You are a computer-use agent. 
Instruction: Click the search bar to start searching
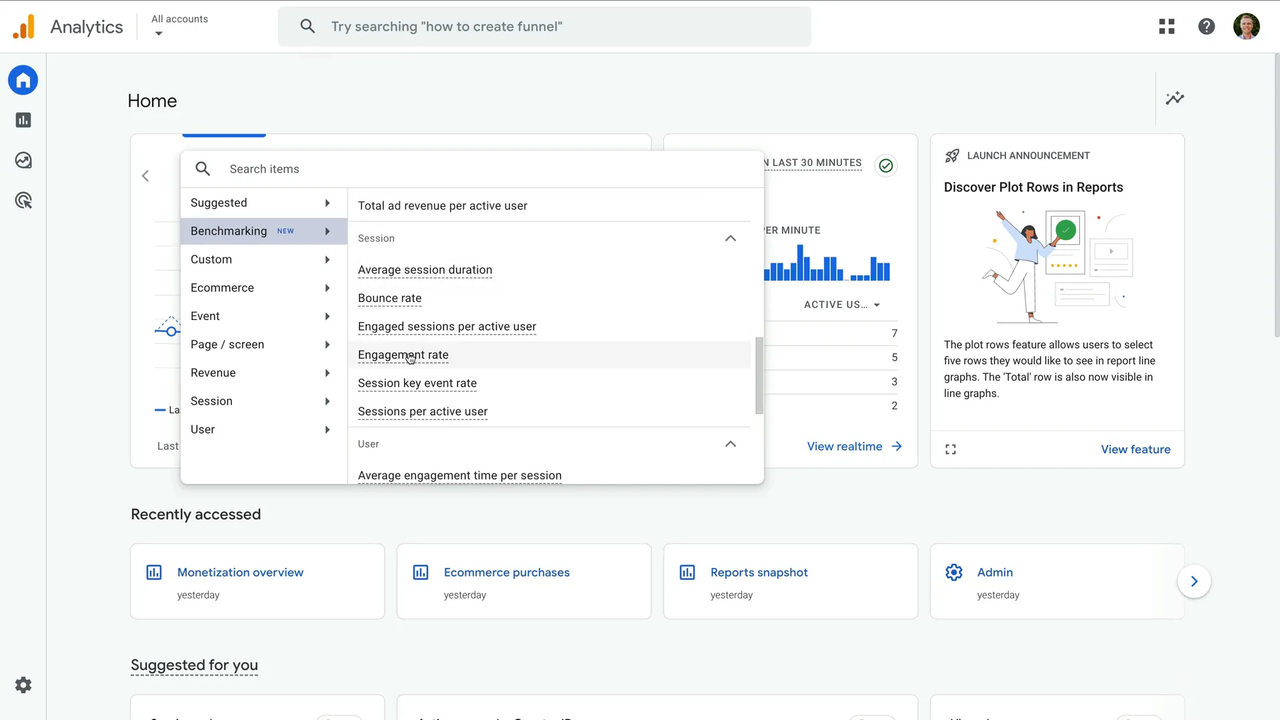click(545, 26)
